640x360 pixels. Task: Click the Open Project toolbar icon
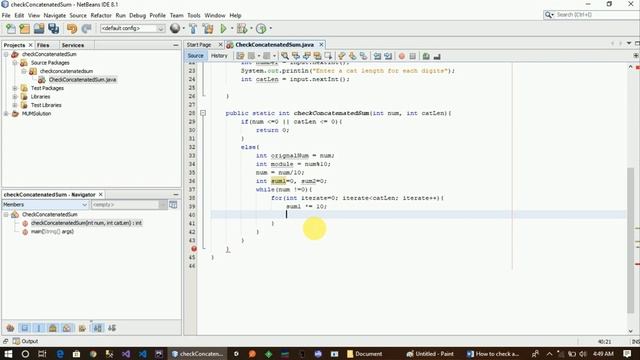[x=39, y=29]
